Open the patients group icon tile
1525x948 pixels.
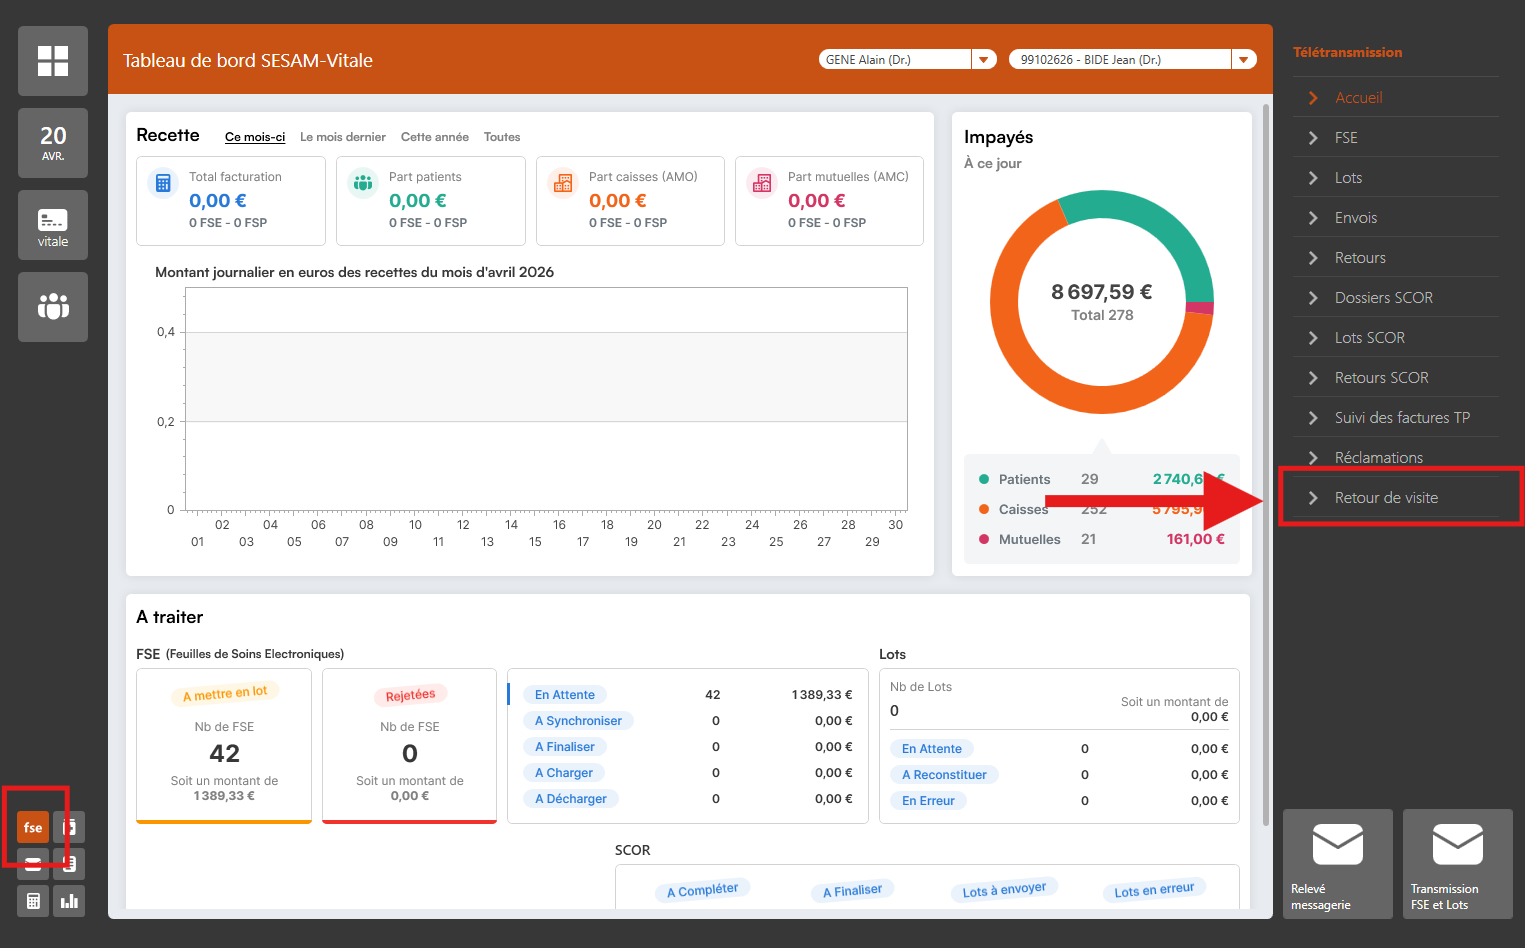point(53,307)
